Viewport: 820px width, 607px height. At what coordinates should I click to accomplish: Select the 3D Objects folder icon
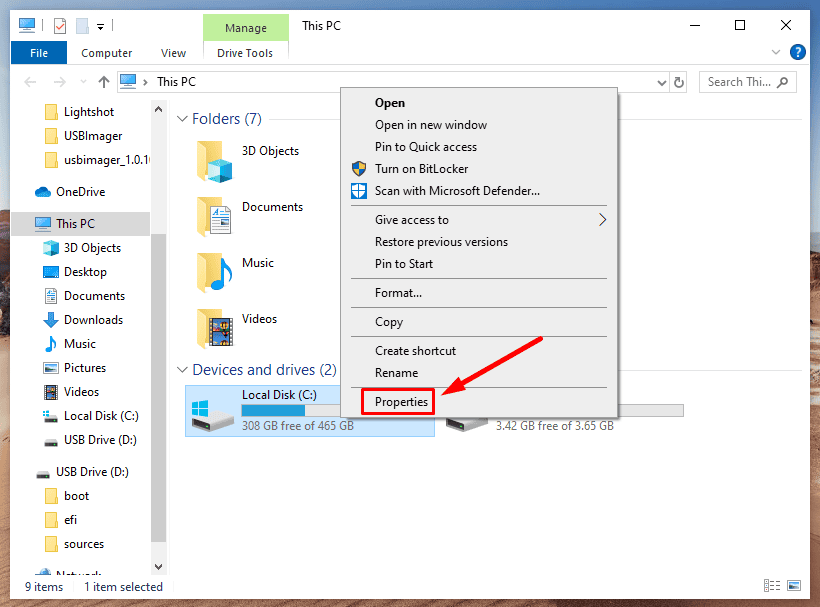pos(214,162)
